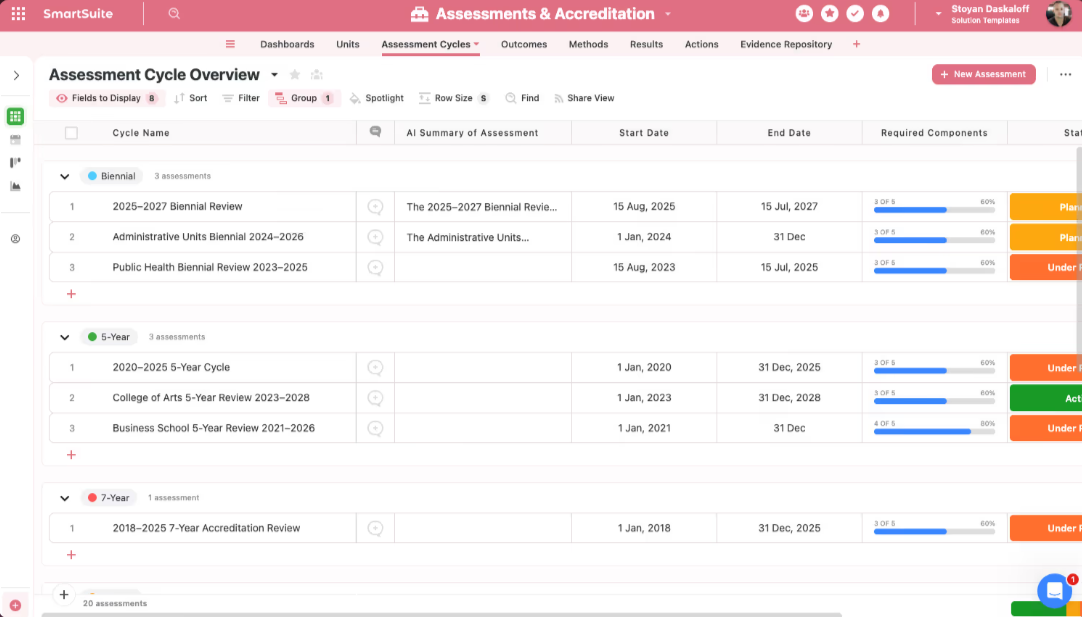The width and height of the screenshot is (1082, 617).
Task: Open the Filter options
Action: [x=241, y=98]
